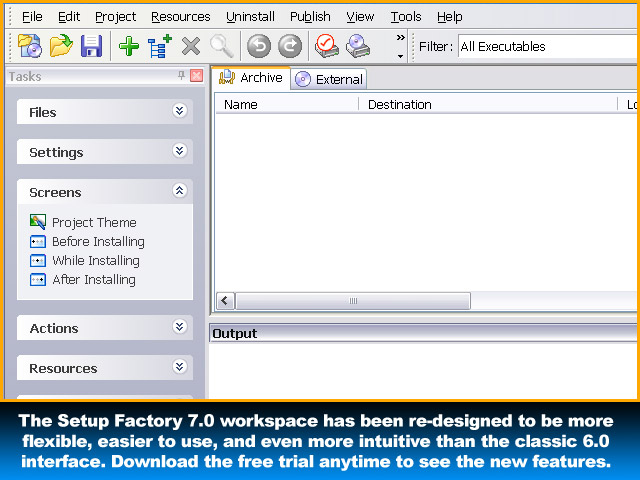Click the Before Installing screen icon
Viewport: 640px width, 480px height.
38,242
